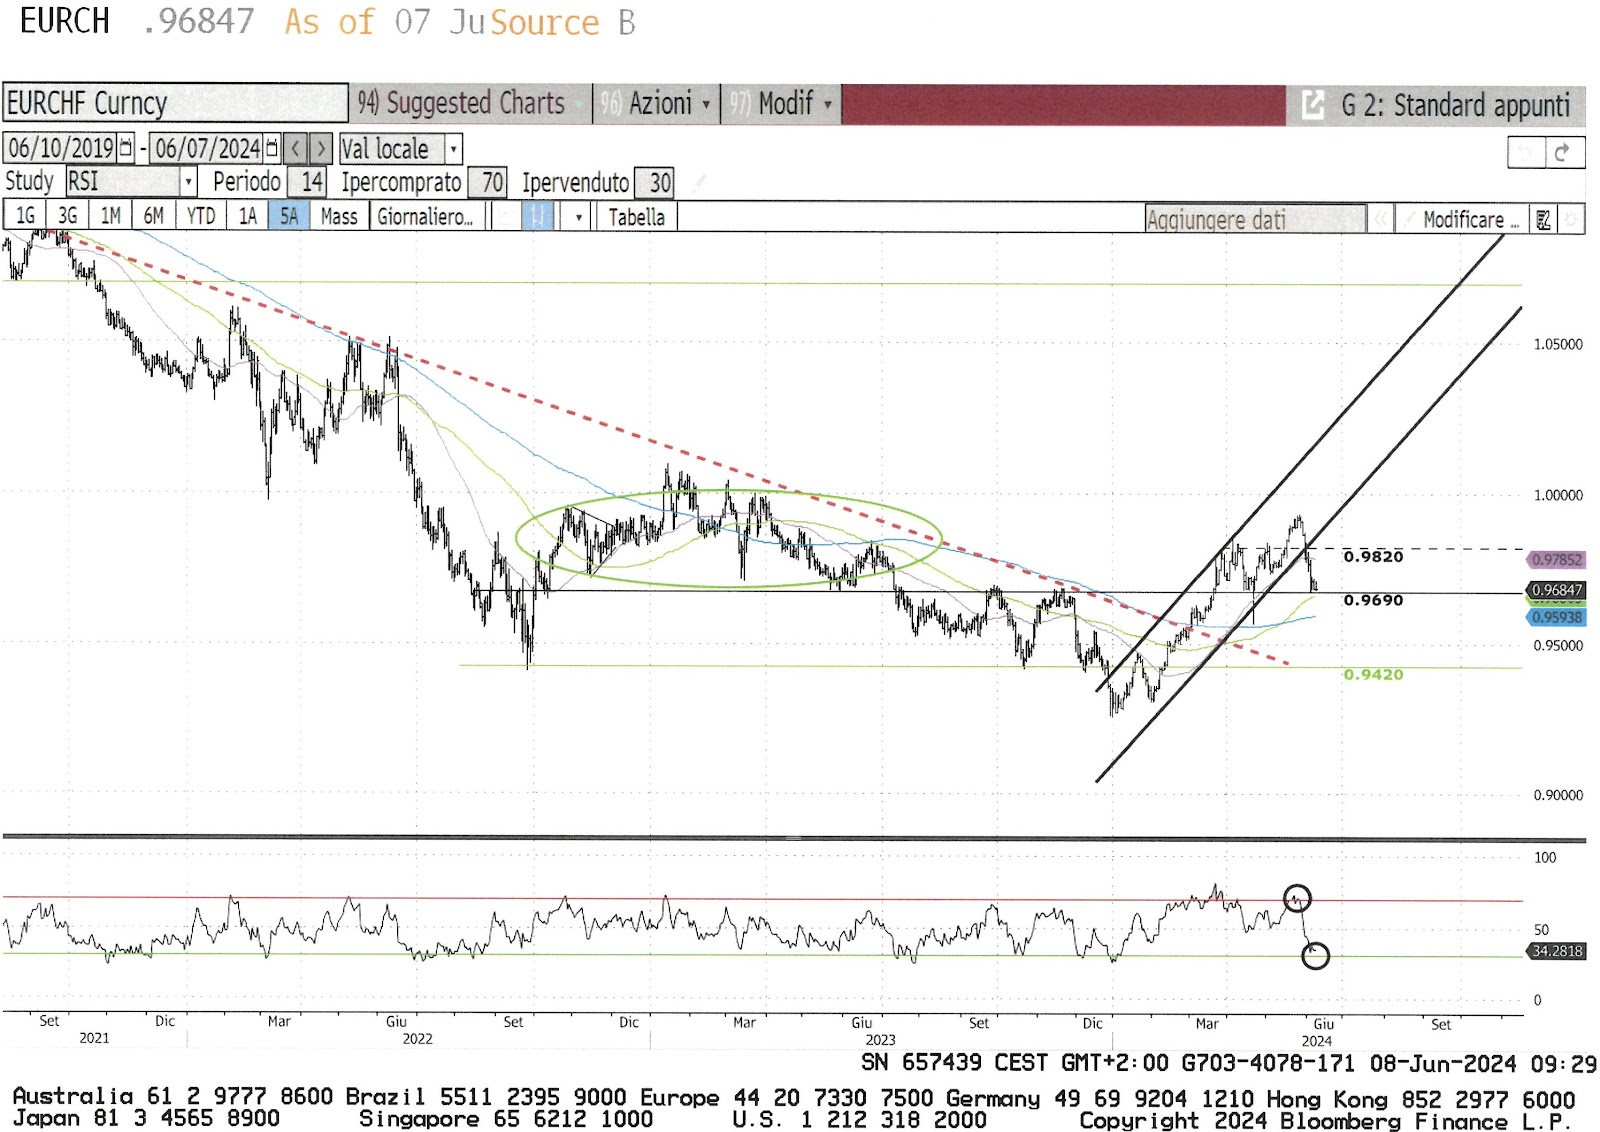Click the Modificare button
Image resolution: width=1600 pixels, height=1132 pixels.
point(1463,219)
